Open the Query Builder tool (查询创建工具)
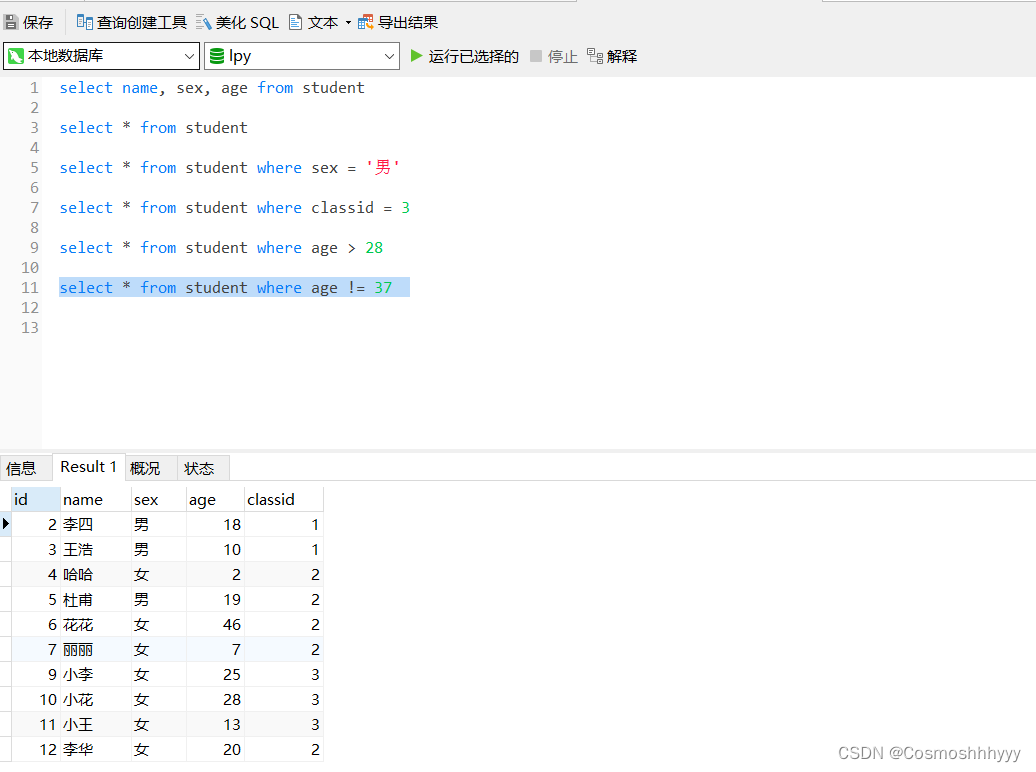The height and width of the screenshot is (772, 1036). pyautogui.click(x=132, y=22)
